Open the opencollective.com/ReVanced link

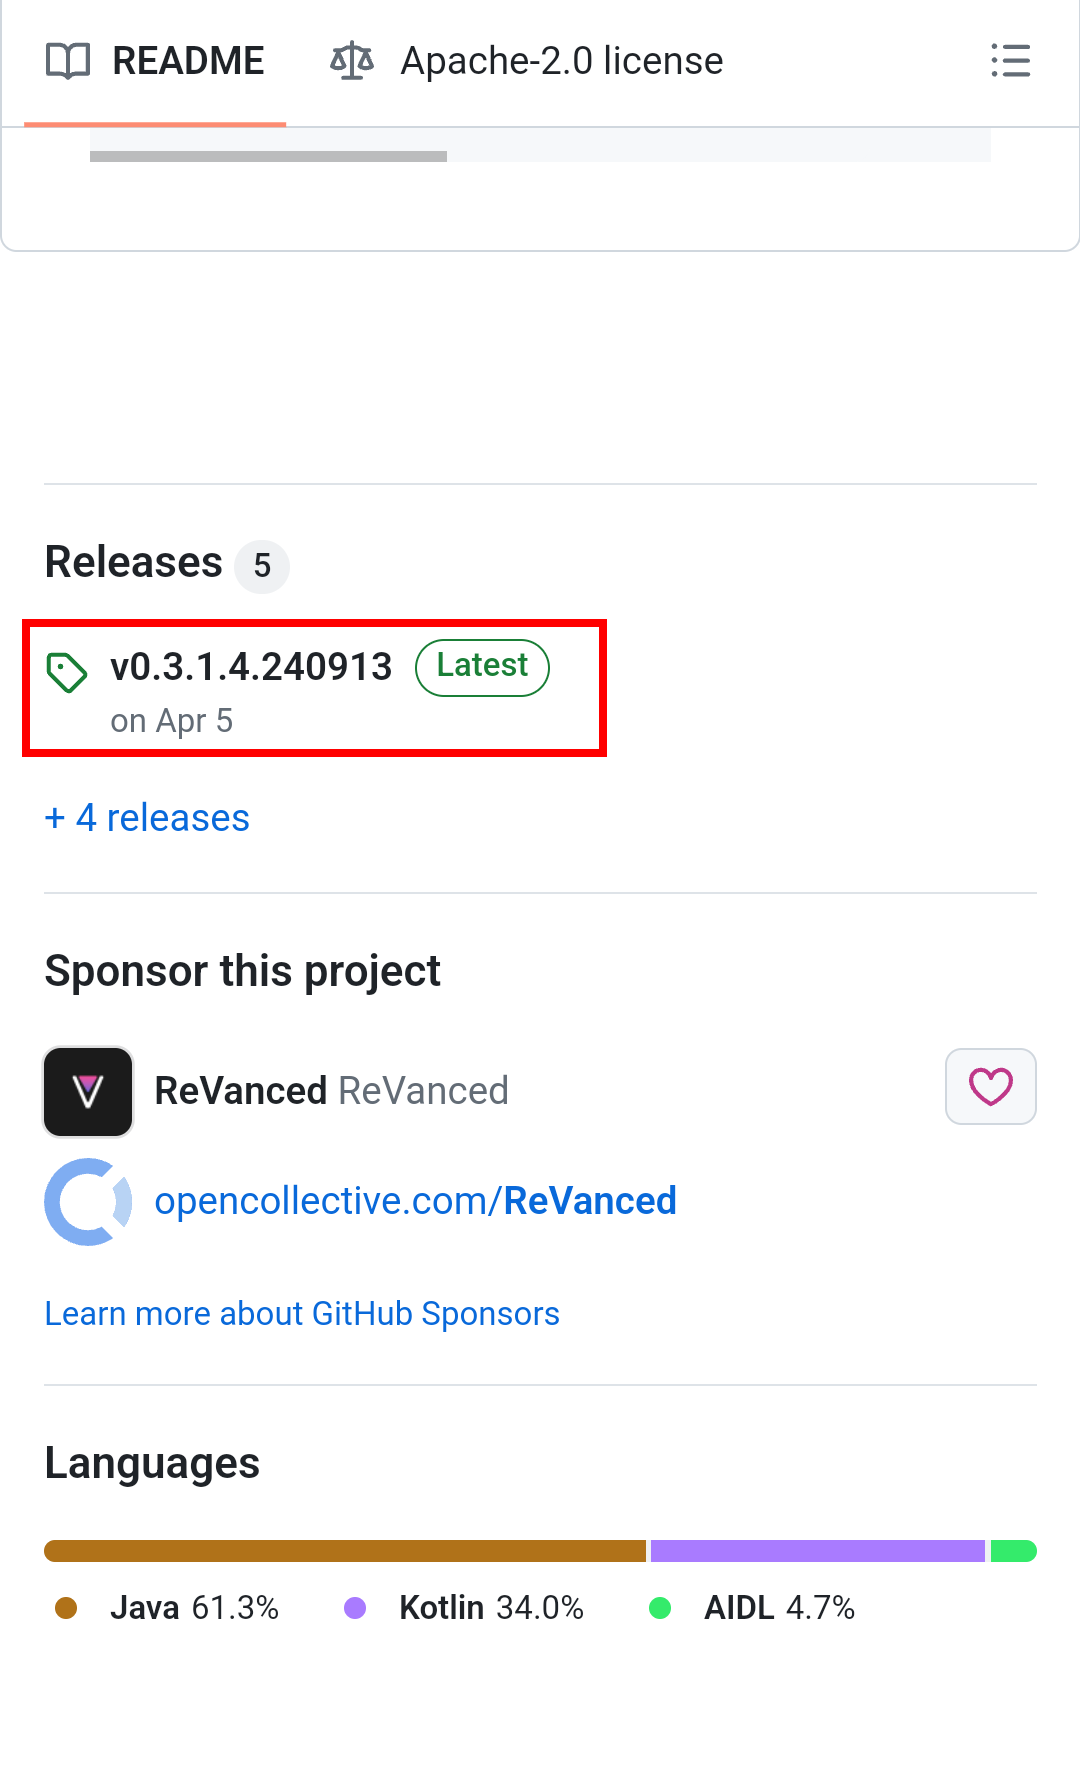(415, 1201)
